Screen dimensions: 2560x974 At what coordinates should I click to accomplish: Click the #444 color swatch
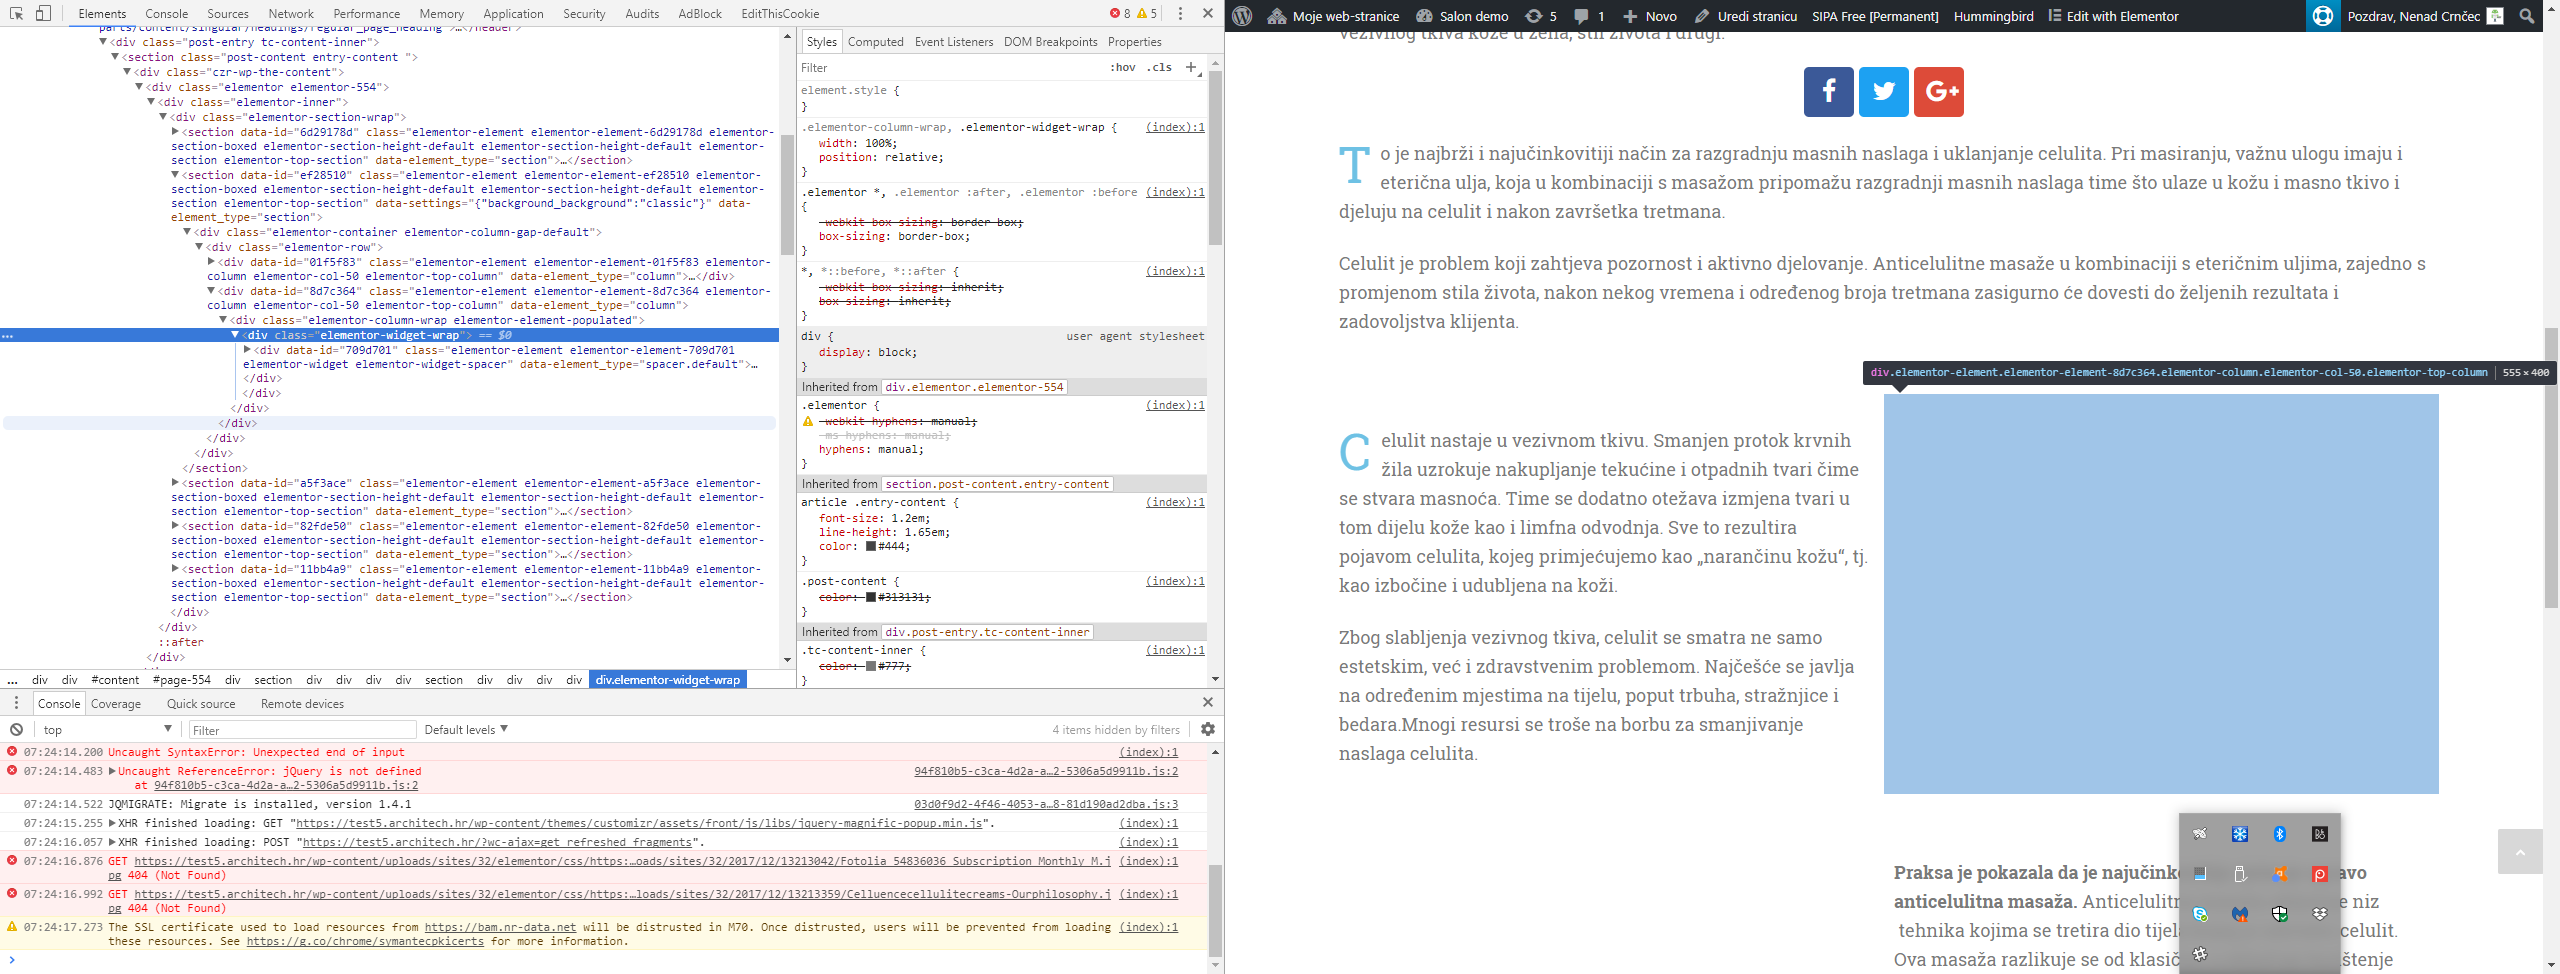[x=871, y=546]
